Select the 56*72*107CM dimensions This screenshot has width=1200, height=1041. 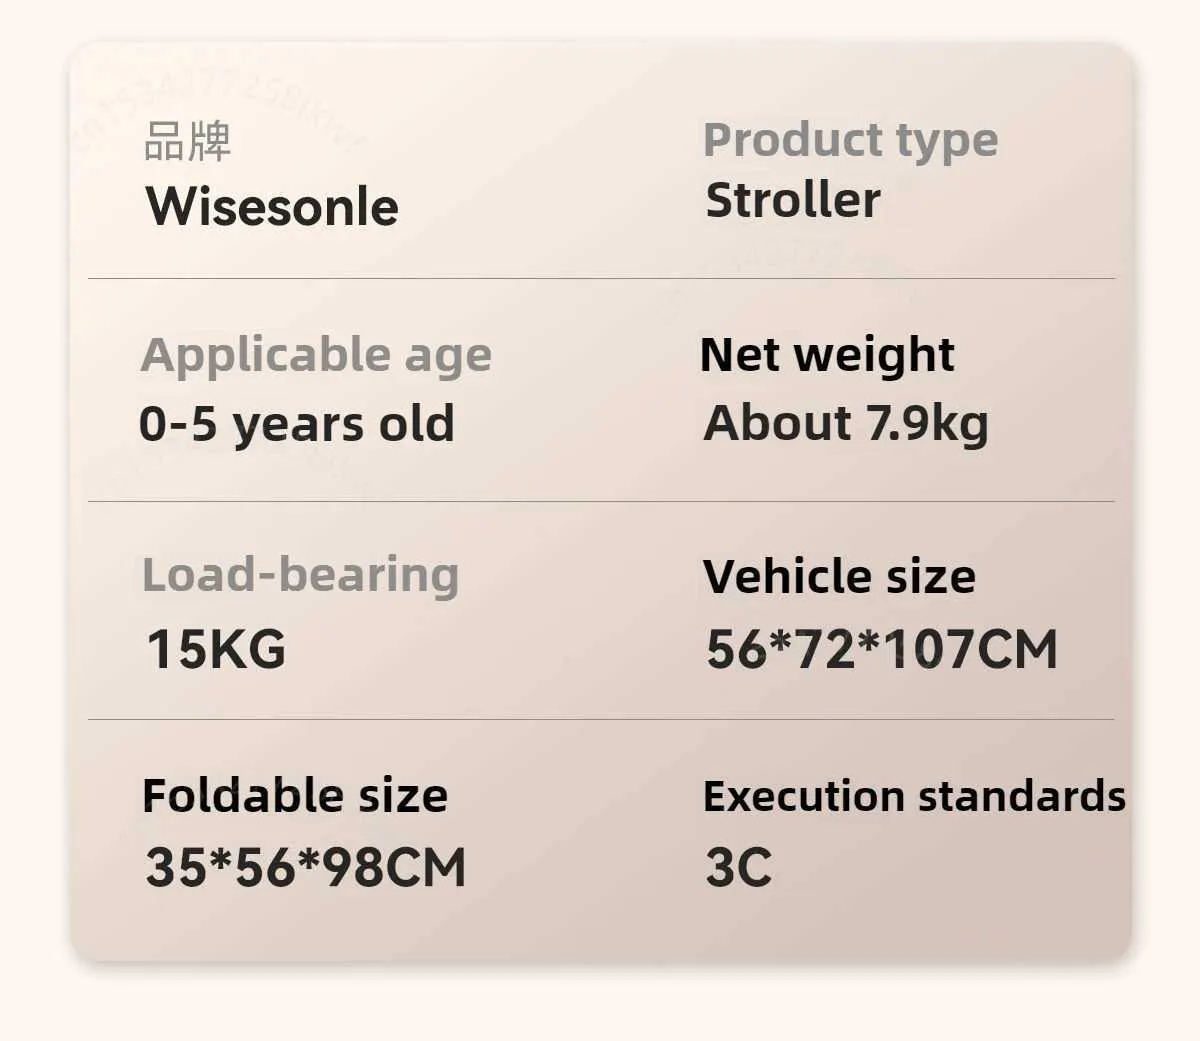coord(881,648)
